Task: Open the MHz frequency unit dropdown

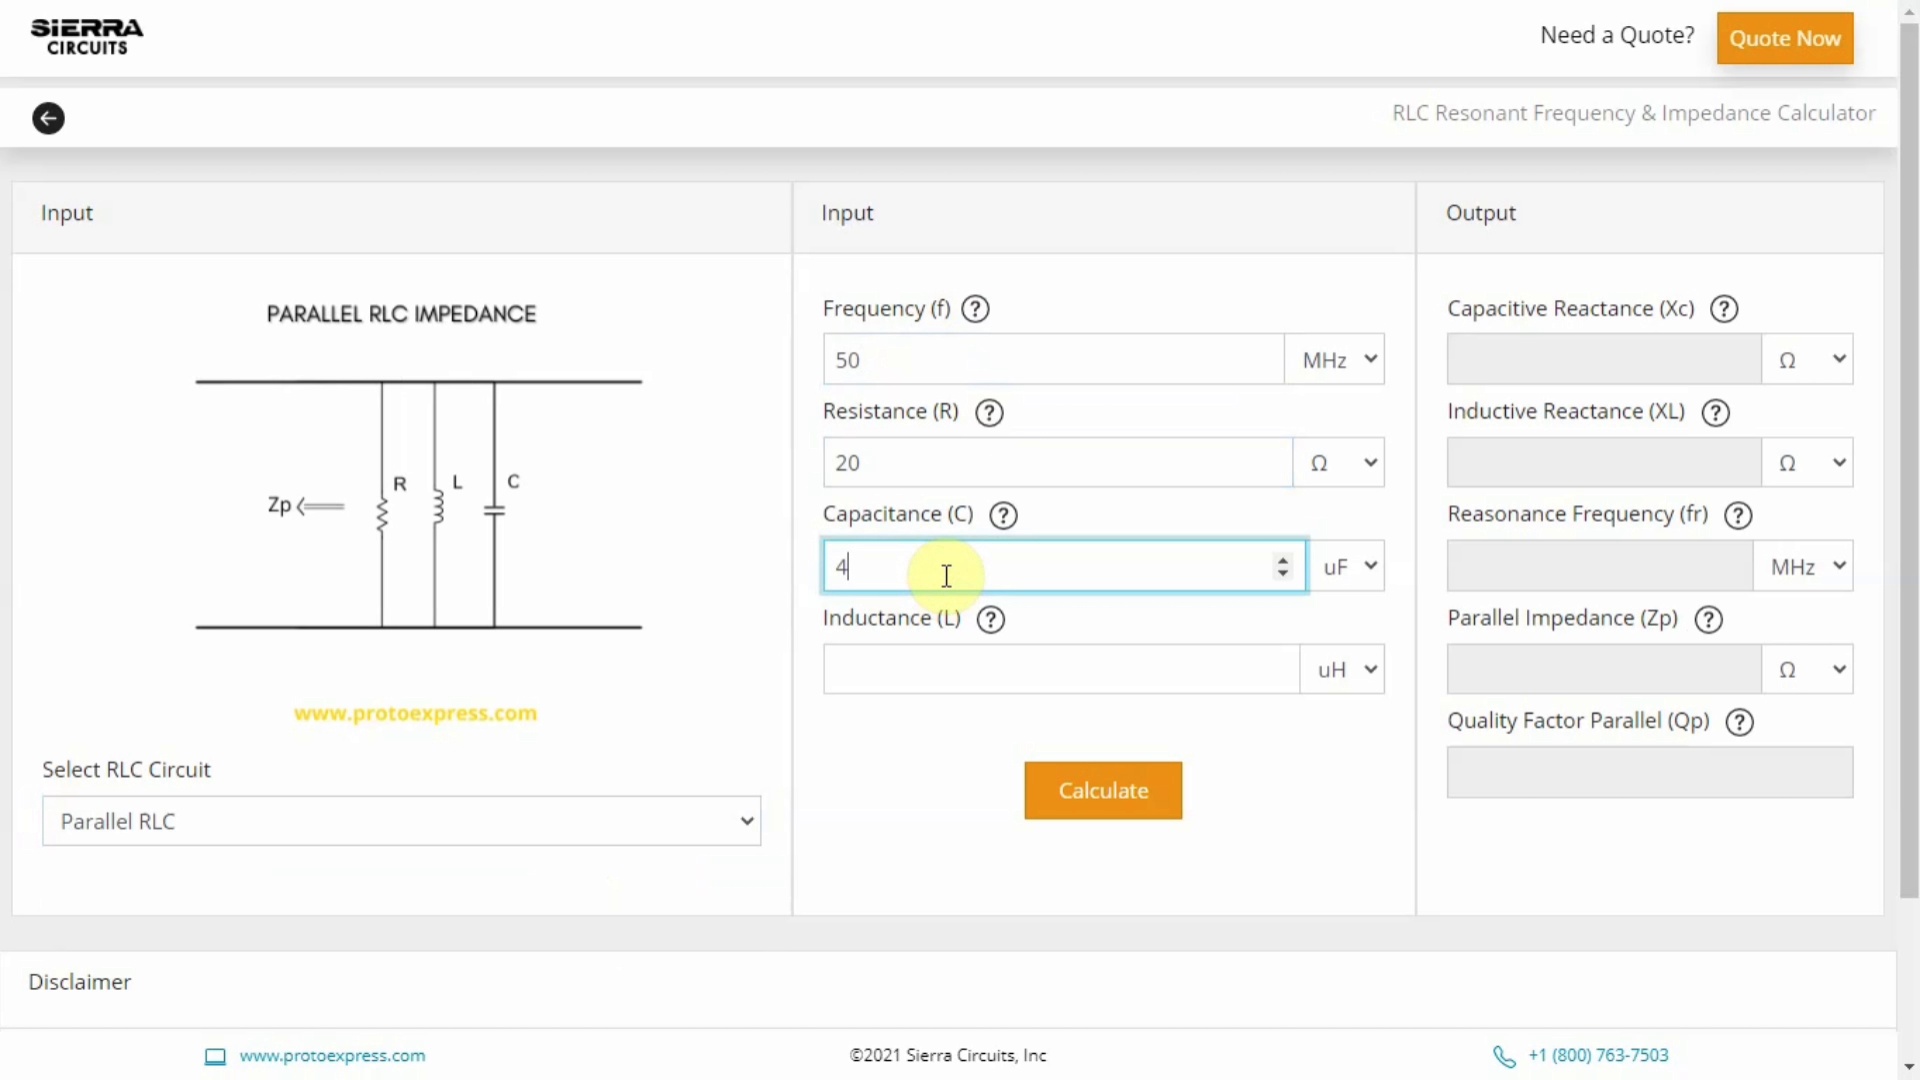Action: point(1335,360)
